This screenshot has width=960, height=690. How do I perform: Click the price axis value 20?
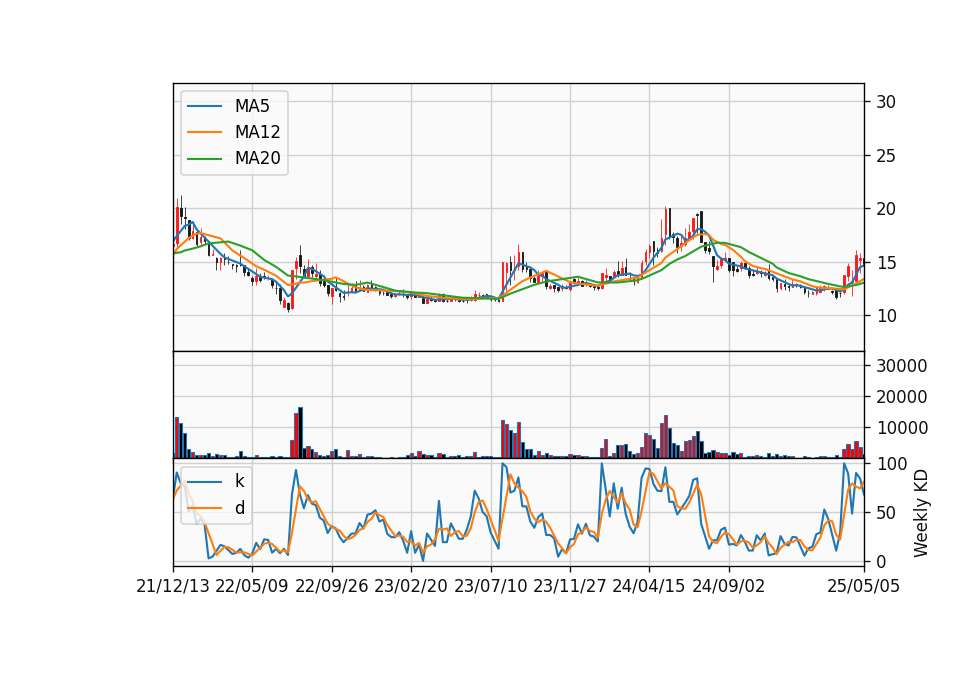pos(886,209)
